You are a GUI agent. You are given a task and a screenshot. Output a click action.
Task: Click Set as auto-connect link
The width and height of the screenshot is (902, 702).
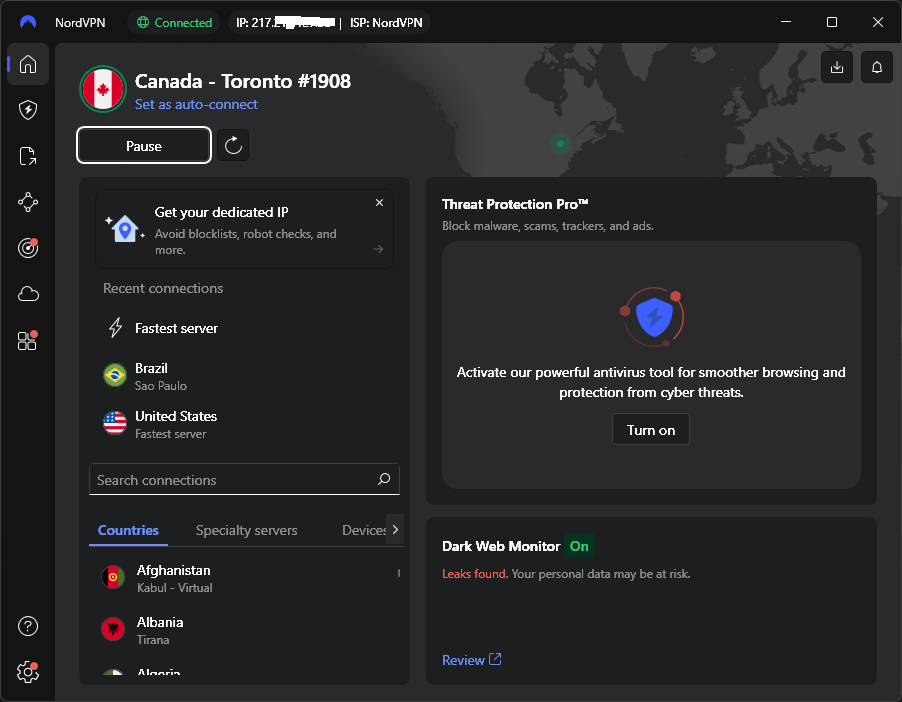[x=196, y=104]
